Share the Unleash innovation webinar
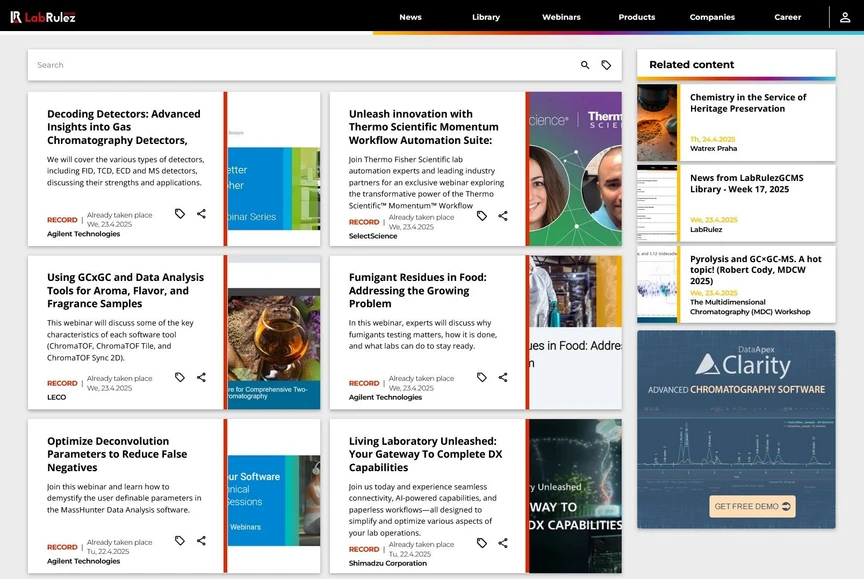 [503, 216]
